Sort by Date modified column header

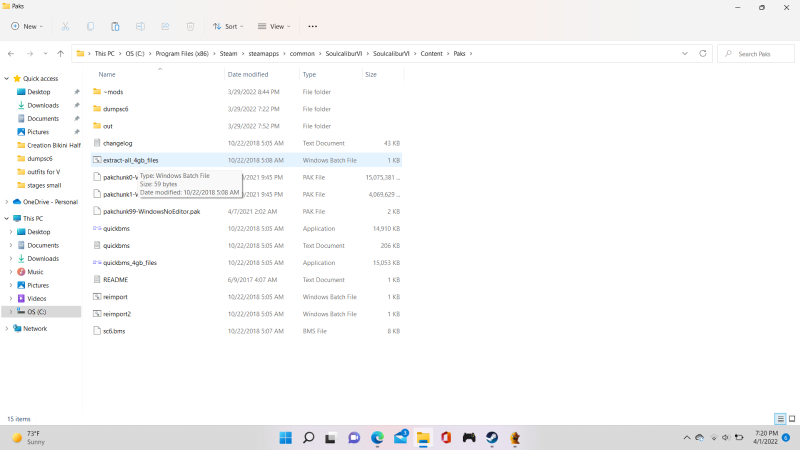click(248, 74)
